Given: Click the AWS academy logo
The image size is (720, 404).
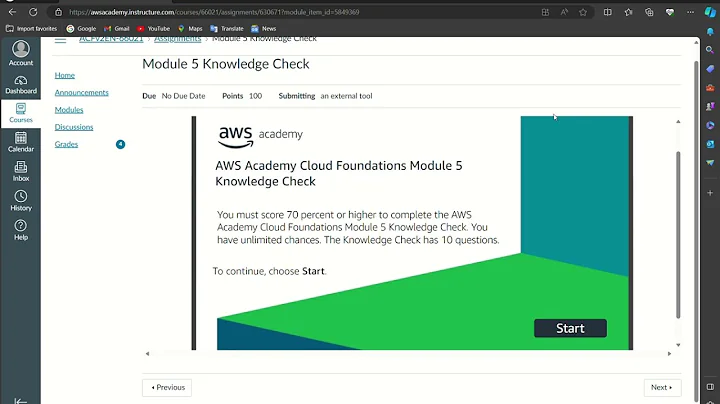Looking at the screenshot, I should point(260,137).
